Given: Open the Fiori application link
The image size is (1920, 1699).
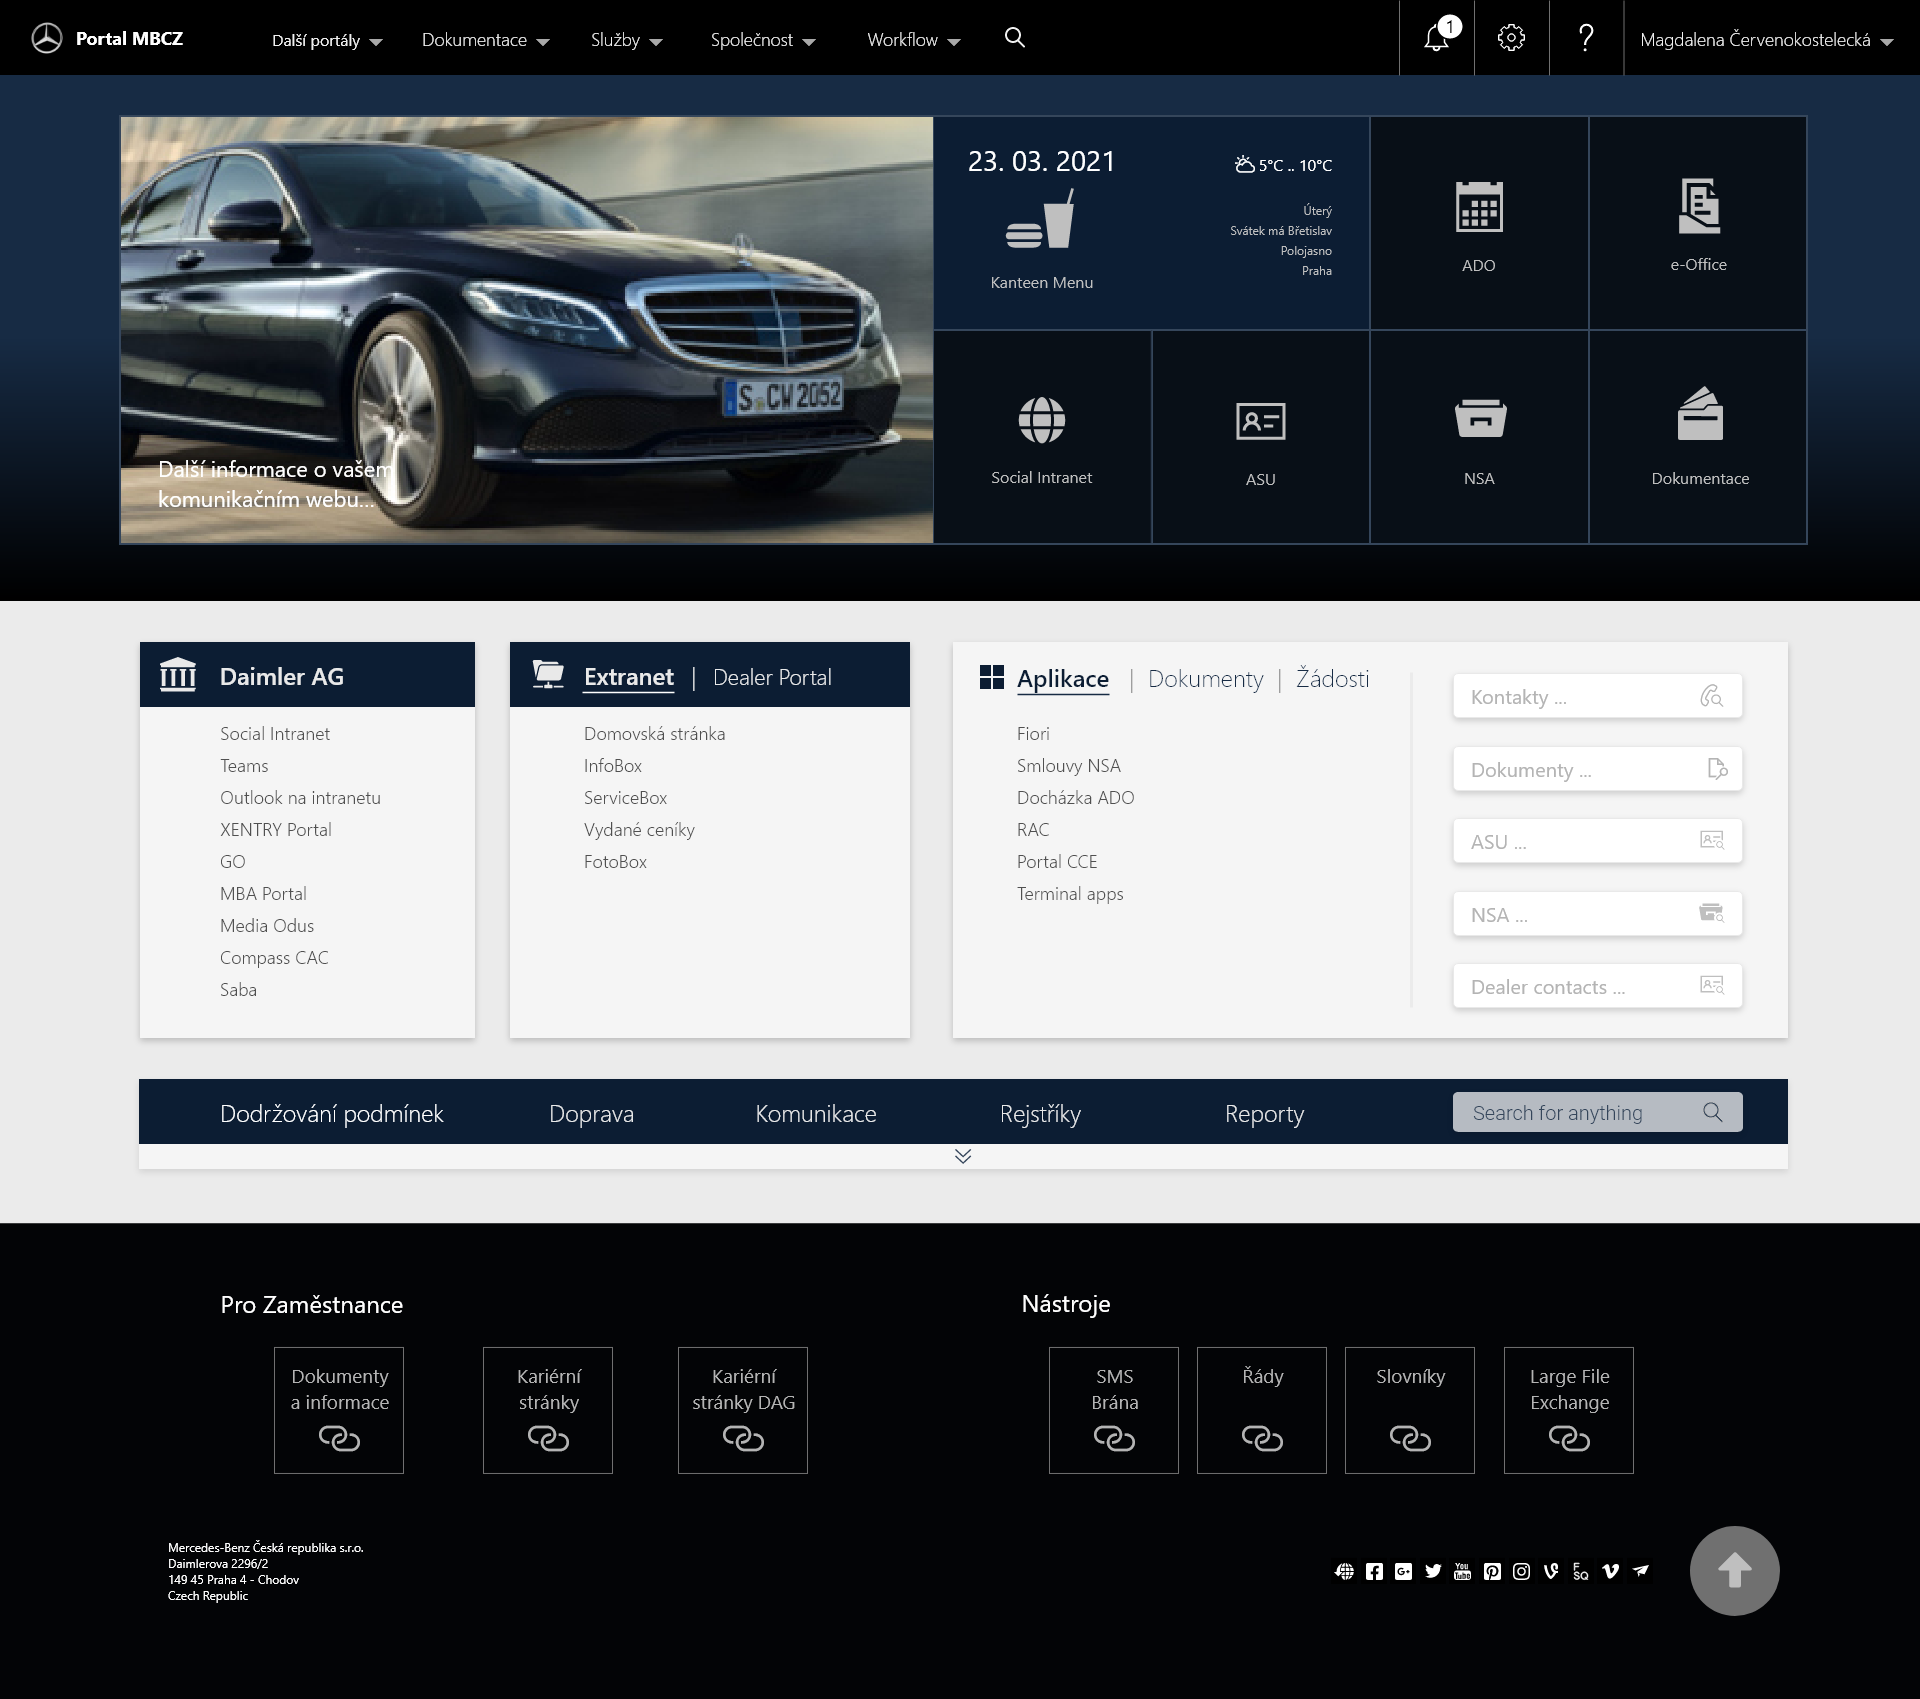Looking at the screenshot, I should pos(1033,733).
